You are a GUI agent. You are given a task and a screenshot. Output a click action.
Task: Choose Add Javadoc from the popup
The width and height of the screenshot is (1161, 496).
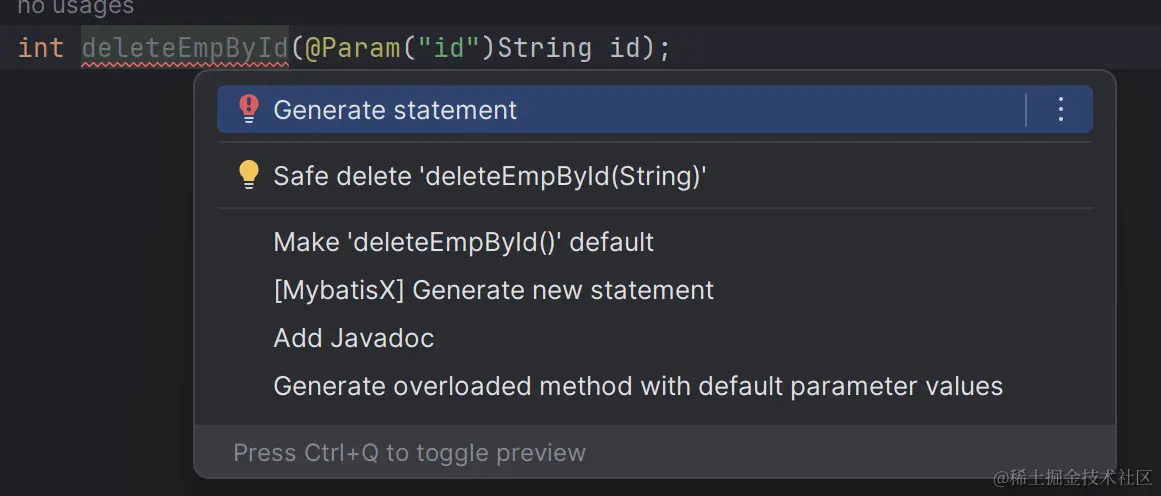click(353, 338)
